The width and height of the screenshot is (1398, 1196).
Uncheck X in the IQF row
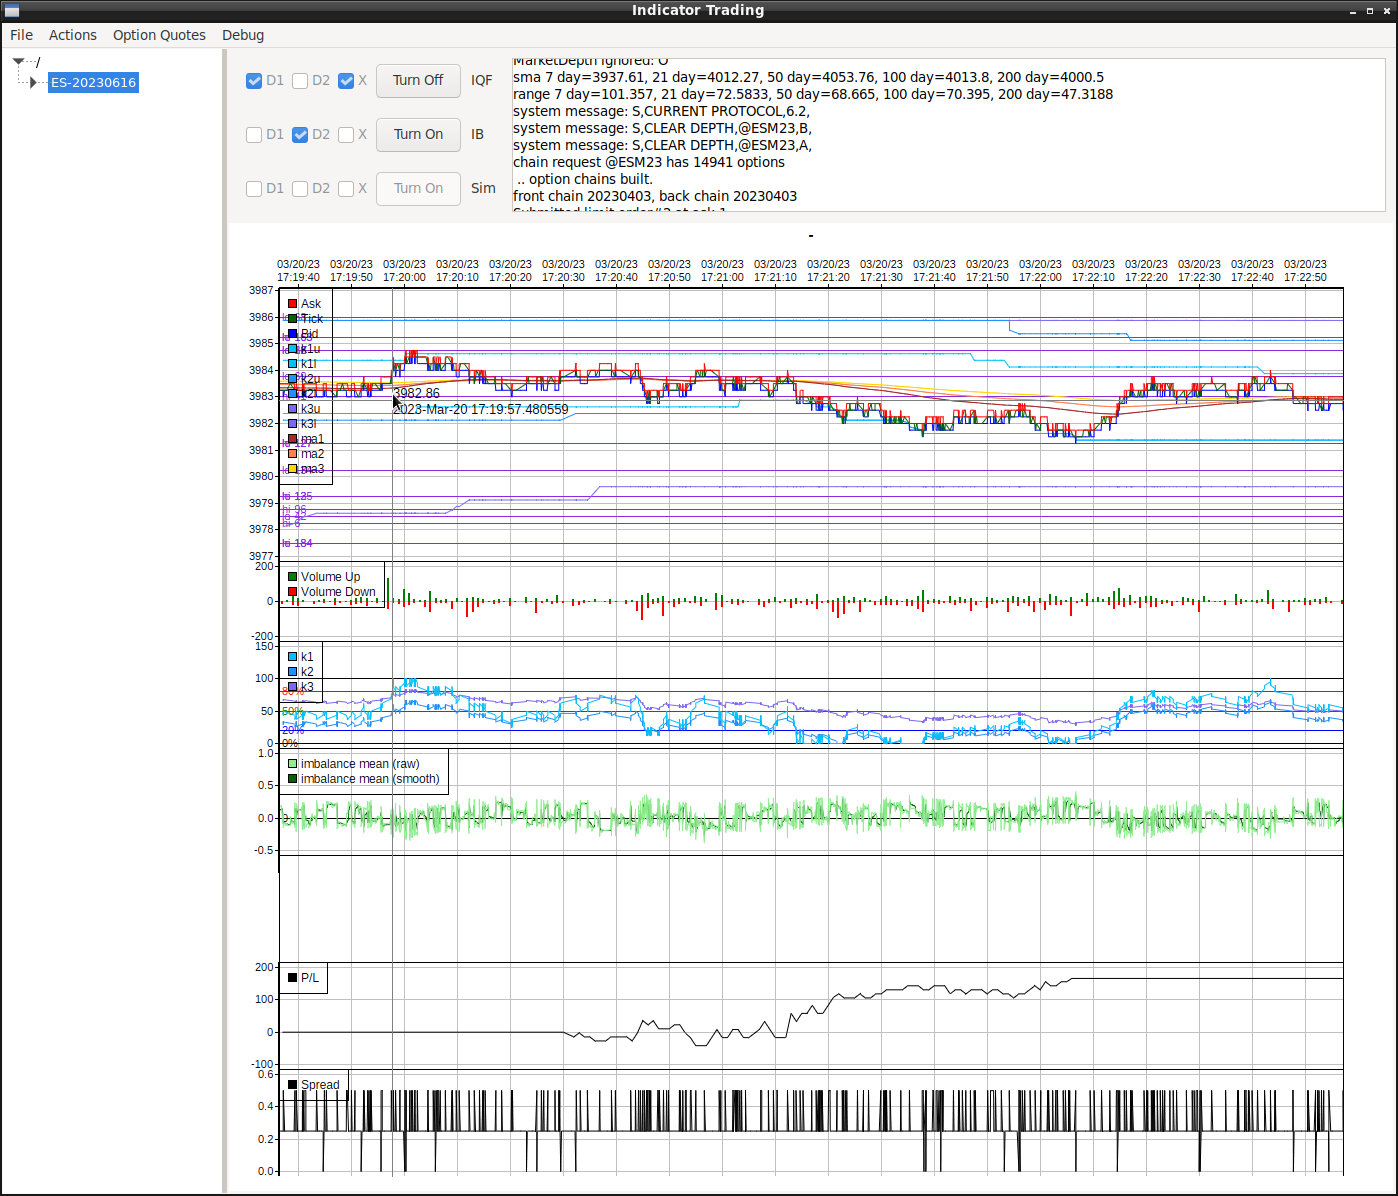click(x=346, y=81)
